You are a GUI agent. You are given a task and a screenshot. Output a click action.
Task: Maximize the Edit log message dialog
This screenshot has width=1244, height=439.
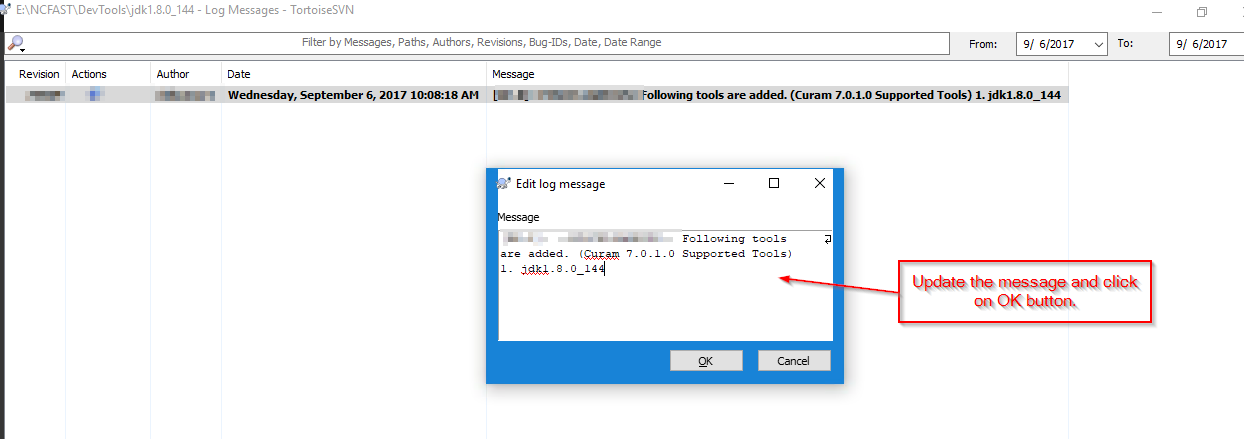pyautogui.click(x=774, y=183)
